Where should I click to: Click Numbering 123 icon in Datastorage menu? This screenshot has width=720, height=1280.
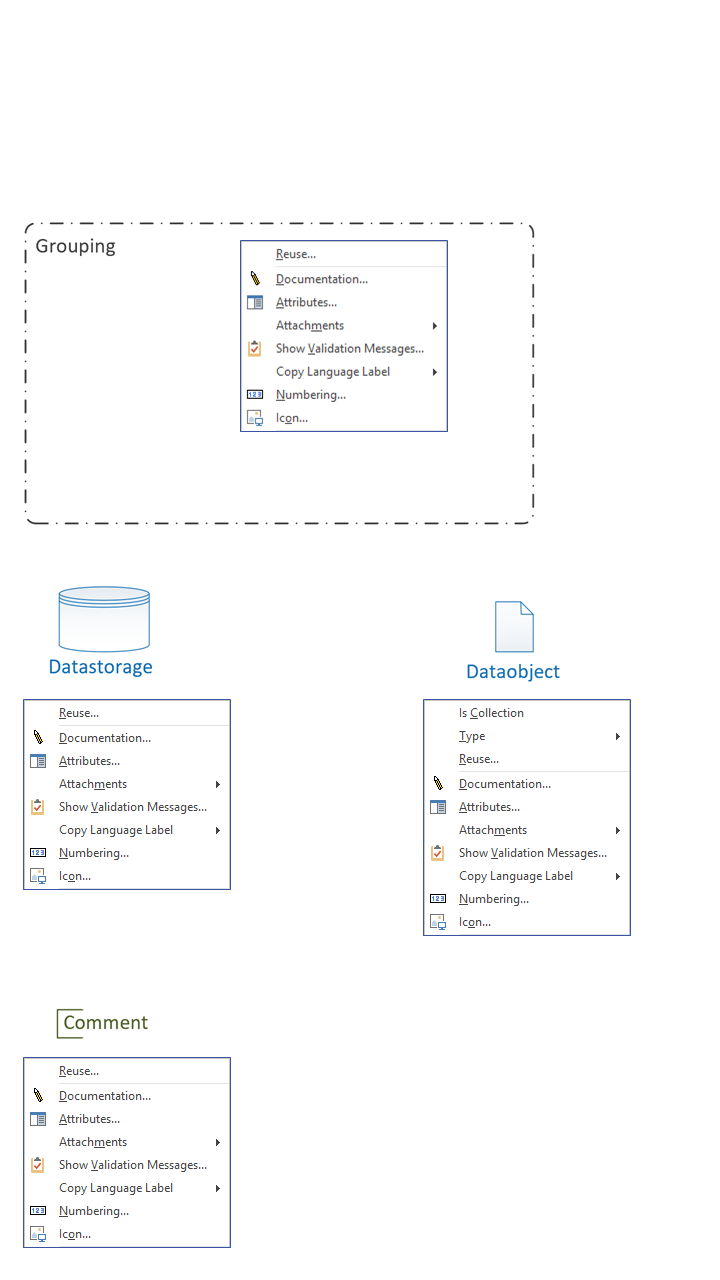38,853
